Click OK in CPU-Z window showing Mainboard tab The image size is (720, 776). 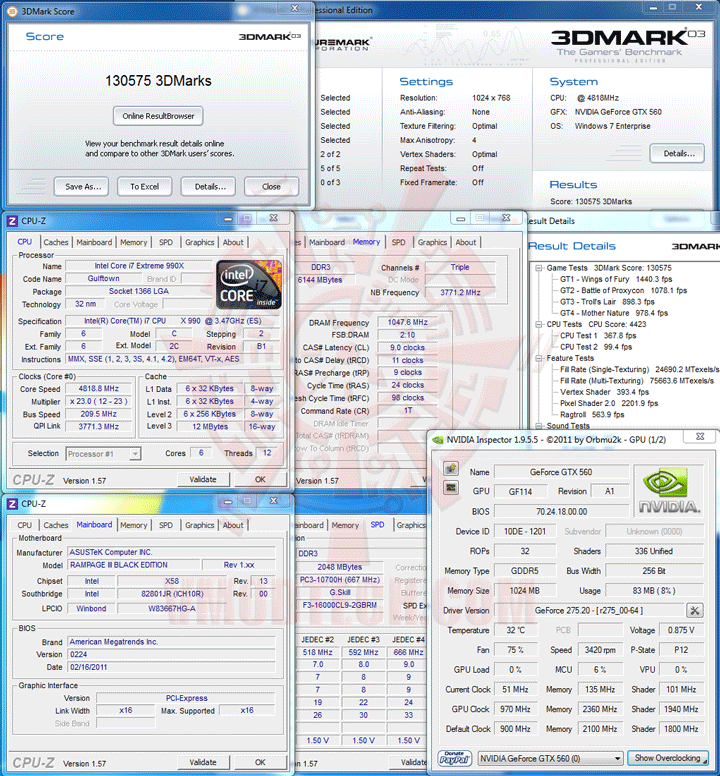(260, 762)
